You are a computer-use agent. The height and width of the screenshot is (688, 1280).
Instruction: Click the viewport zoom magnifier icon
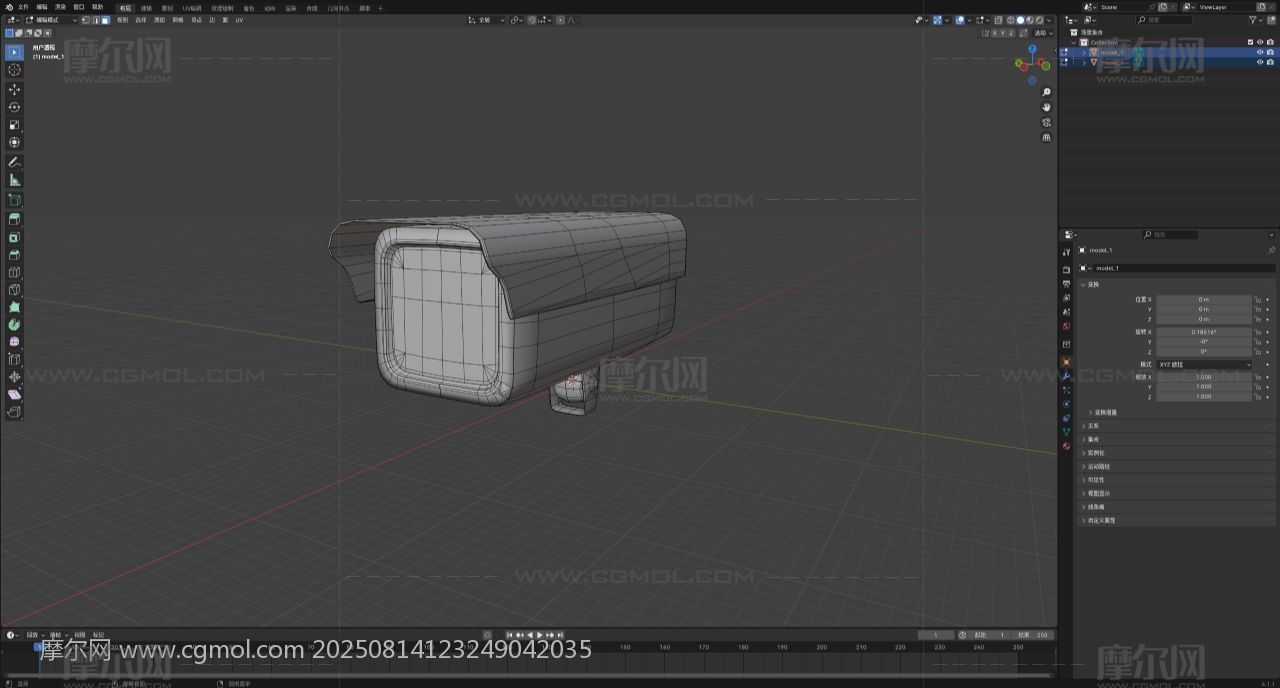pyautogui.click(x=1046, y=93)
